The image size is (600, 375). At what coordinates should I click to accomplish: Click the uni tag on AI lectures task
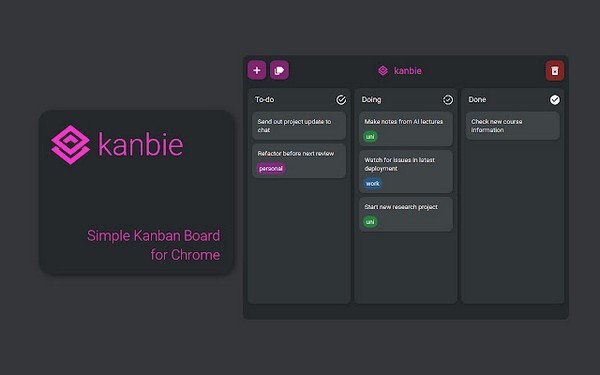coord(370,137)
